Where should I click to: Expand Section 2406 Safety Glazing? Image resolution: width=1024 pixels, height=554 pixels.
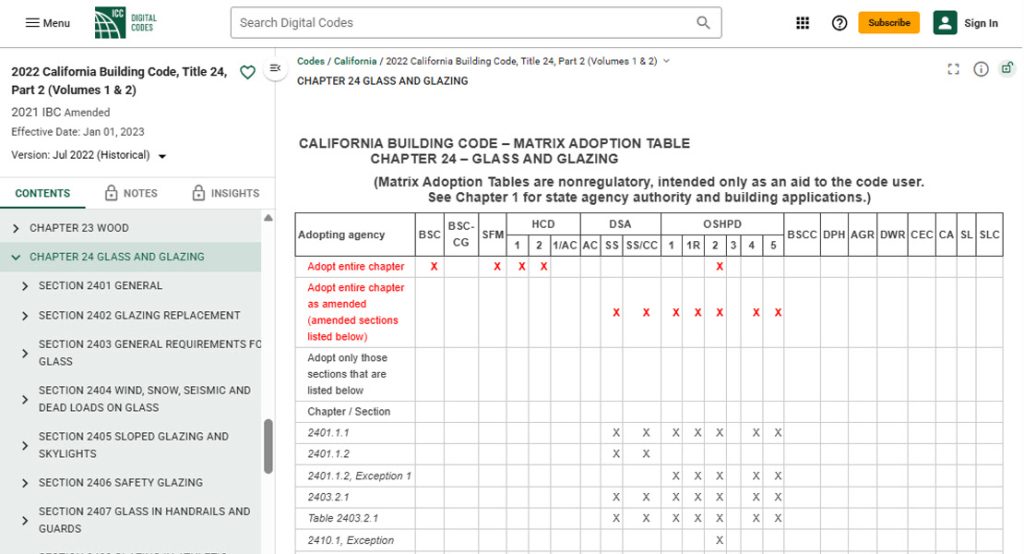[x=25, y=483]
